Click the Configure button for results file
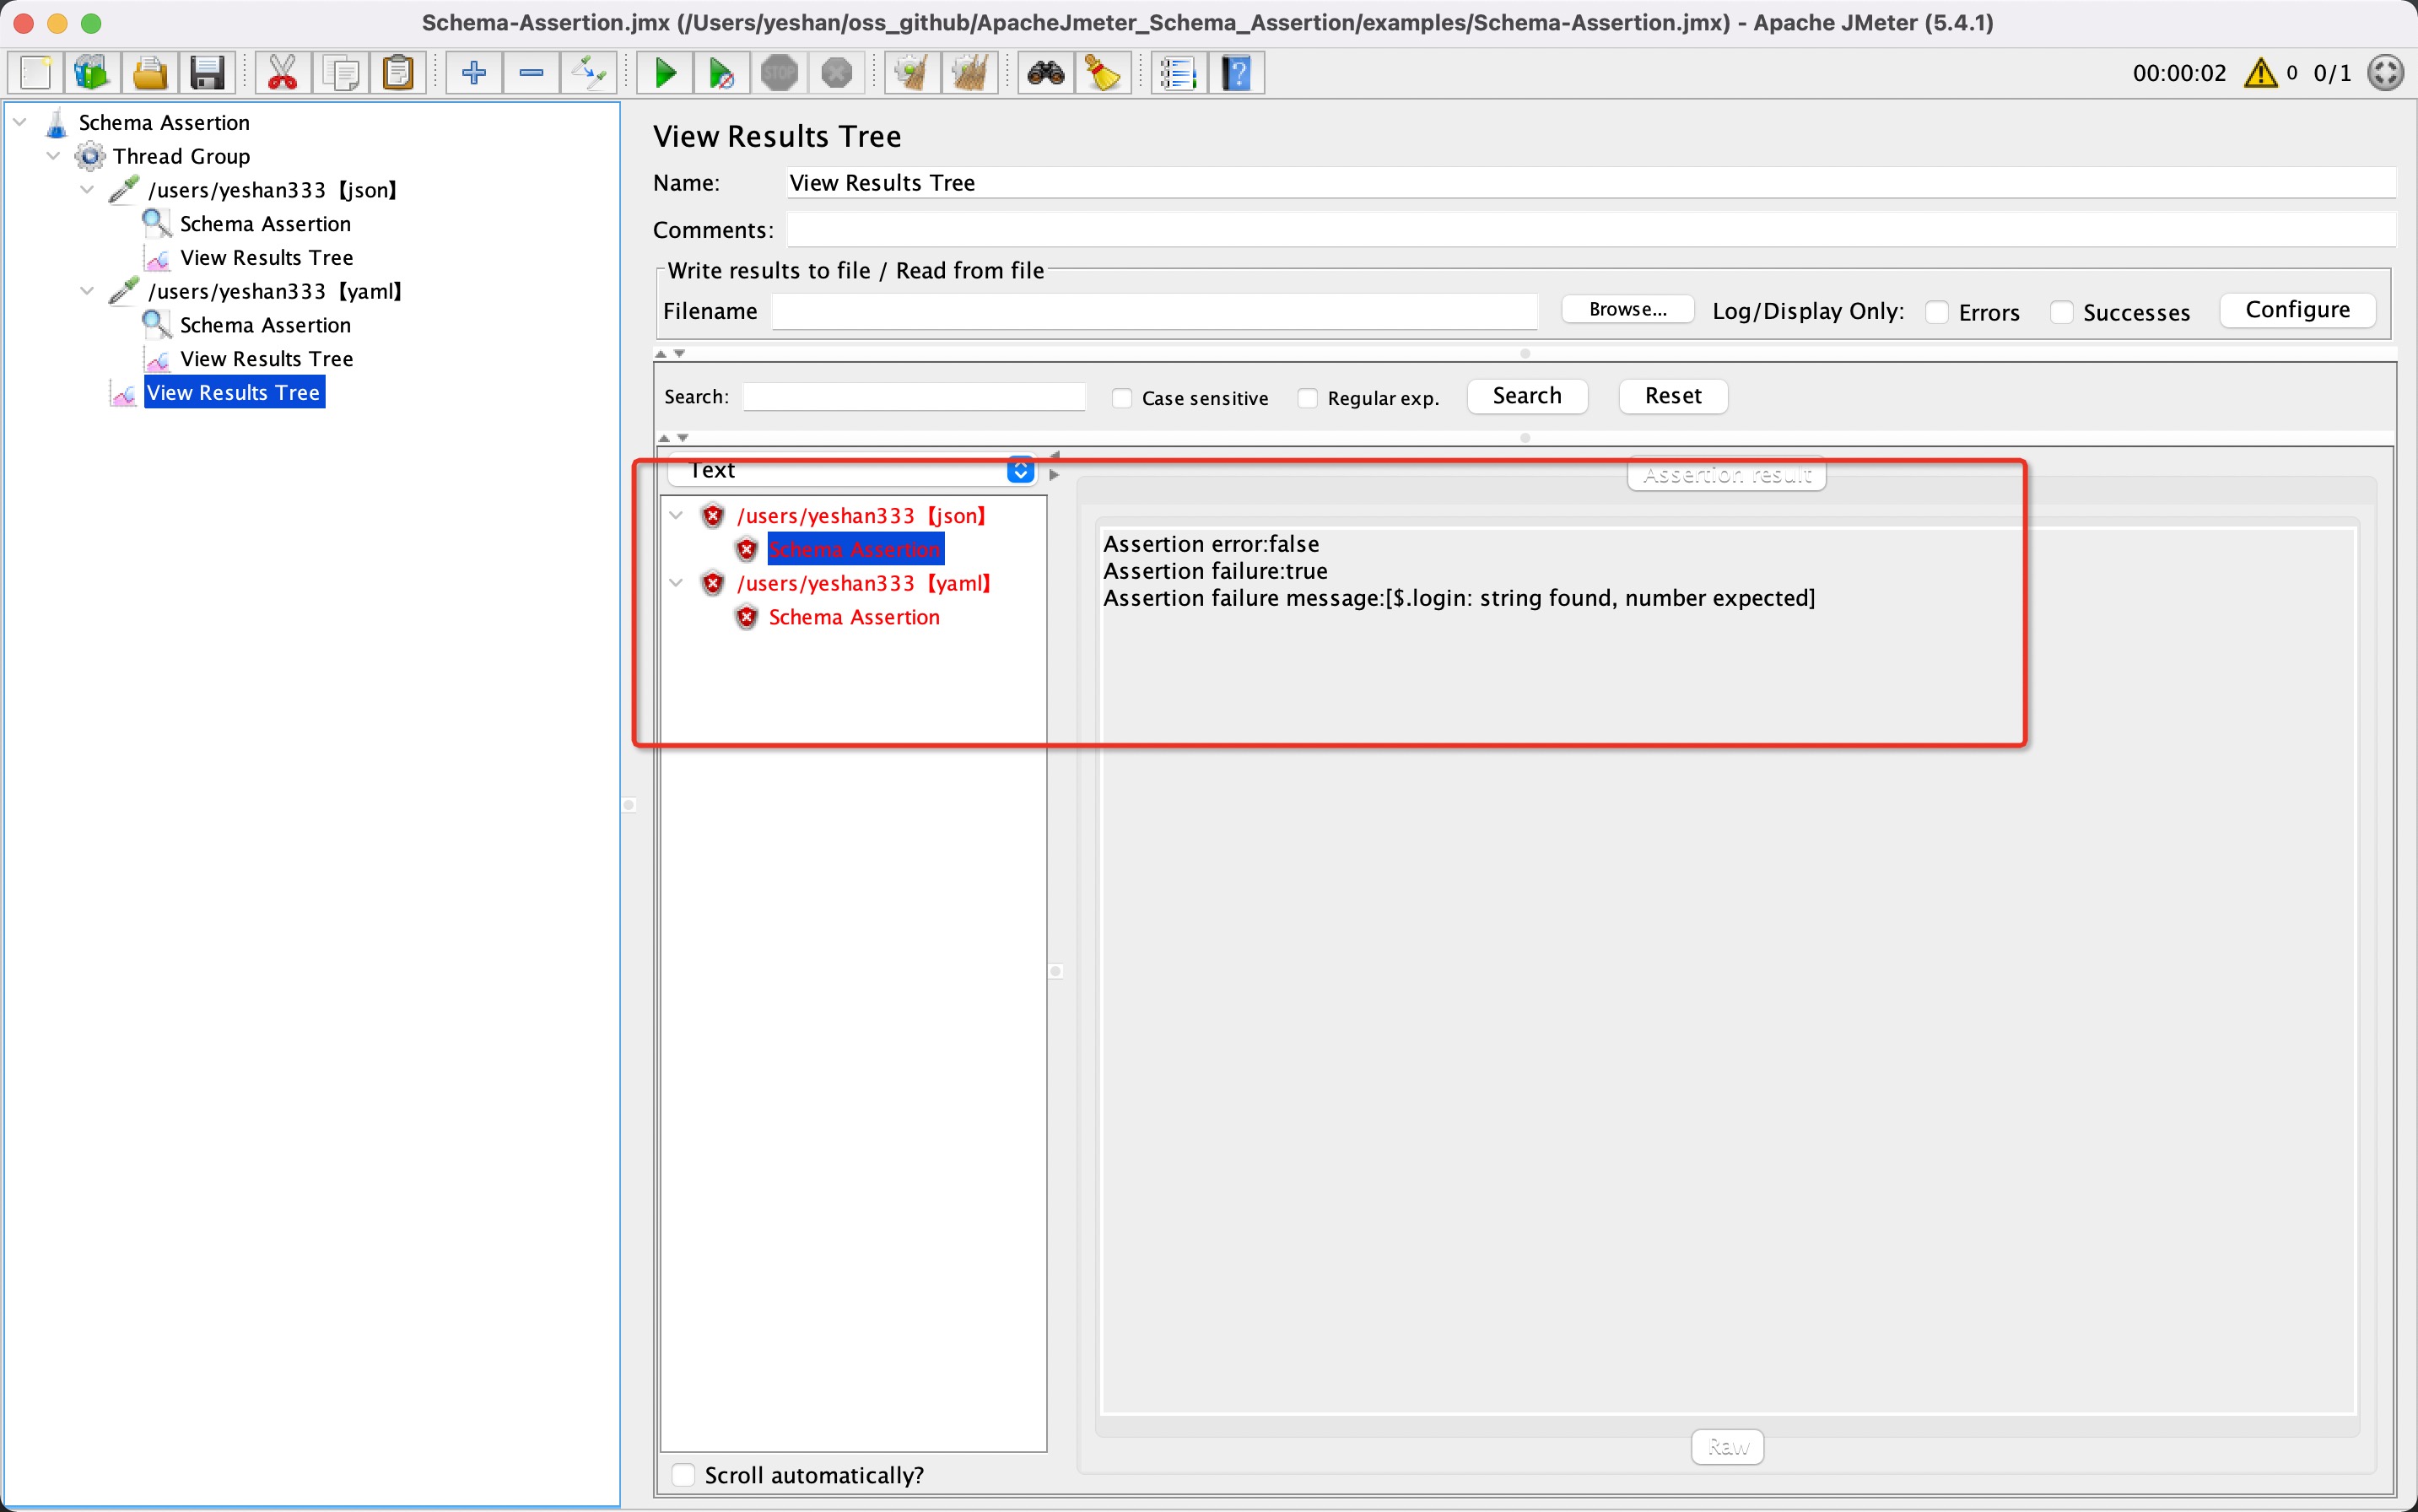 (x=2302, y=310)
